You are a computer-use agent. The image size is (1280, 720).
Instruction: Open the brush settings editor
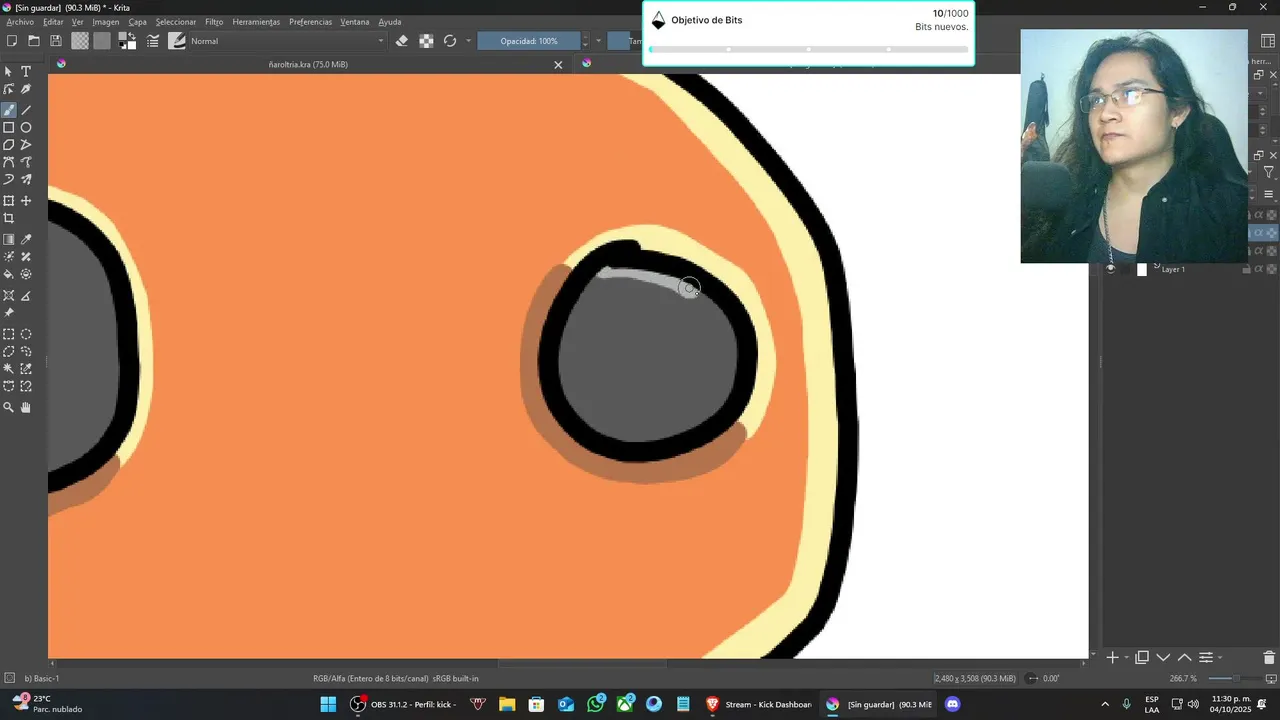point(153,41)
